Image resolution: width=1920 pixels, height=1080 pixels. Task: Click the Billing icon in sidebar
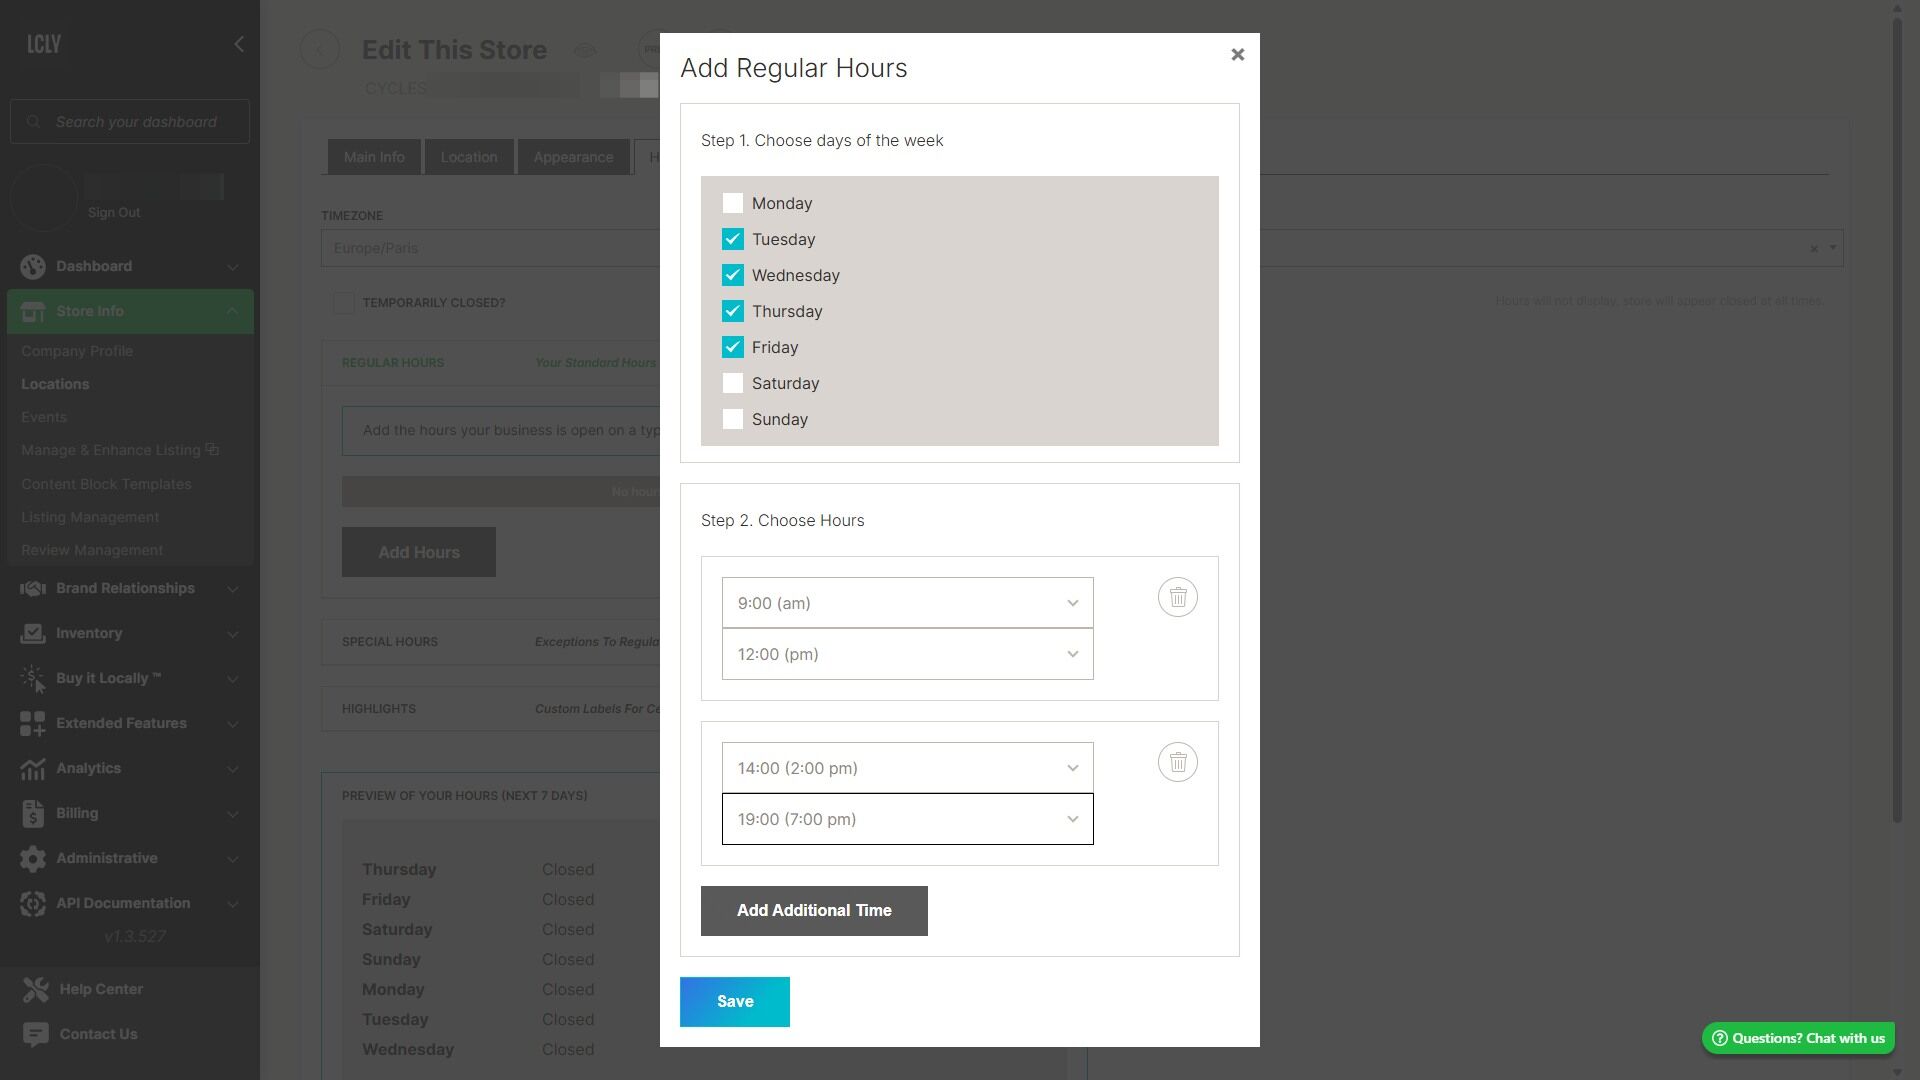[32, 813]
